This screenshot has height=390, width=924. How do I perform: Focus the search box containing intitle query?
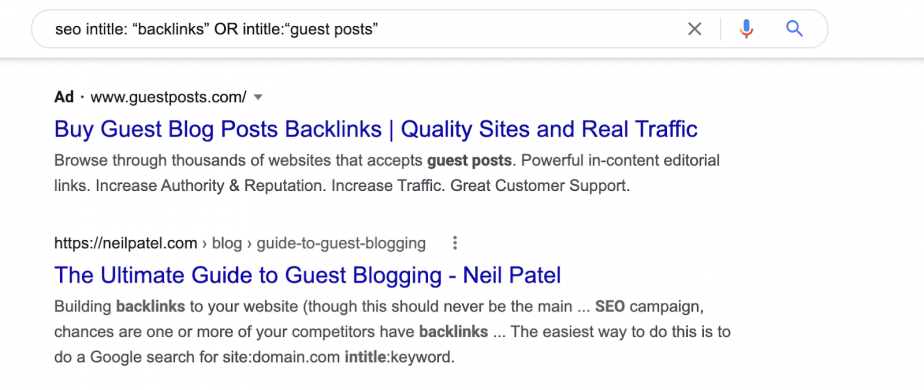point(365,29)
